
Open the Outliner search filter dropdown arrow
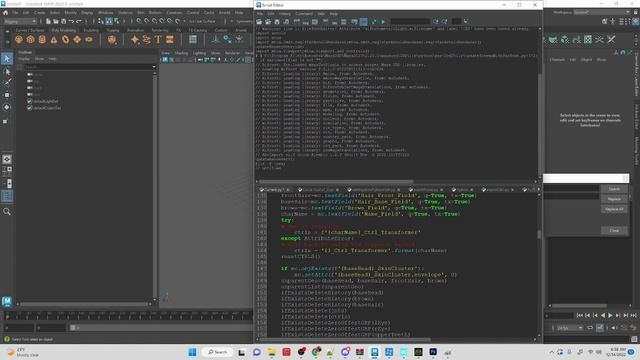[154, 67]
